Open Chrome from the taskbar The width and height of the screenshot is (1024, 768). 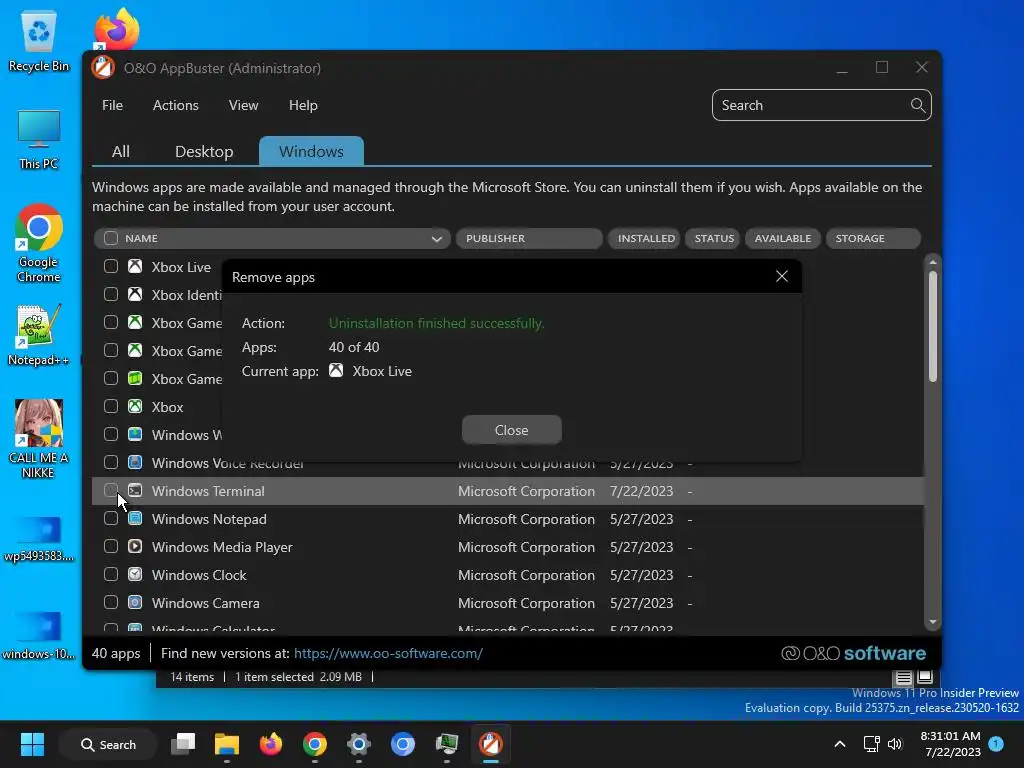(315, 744)
